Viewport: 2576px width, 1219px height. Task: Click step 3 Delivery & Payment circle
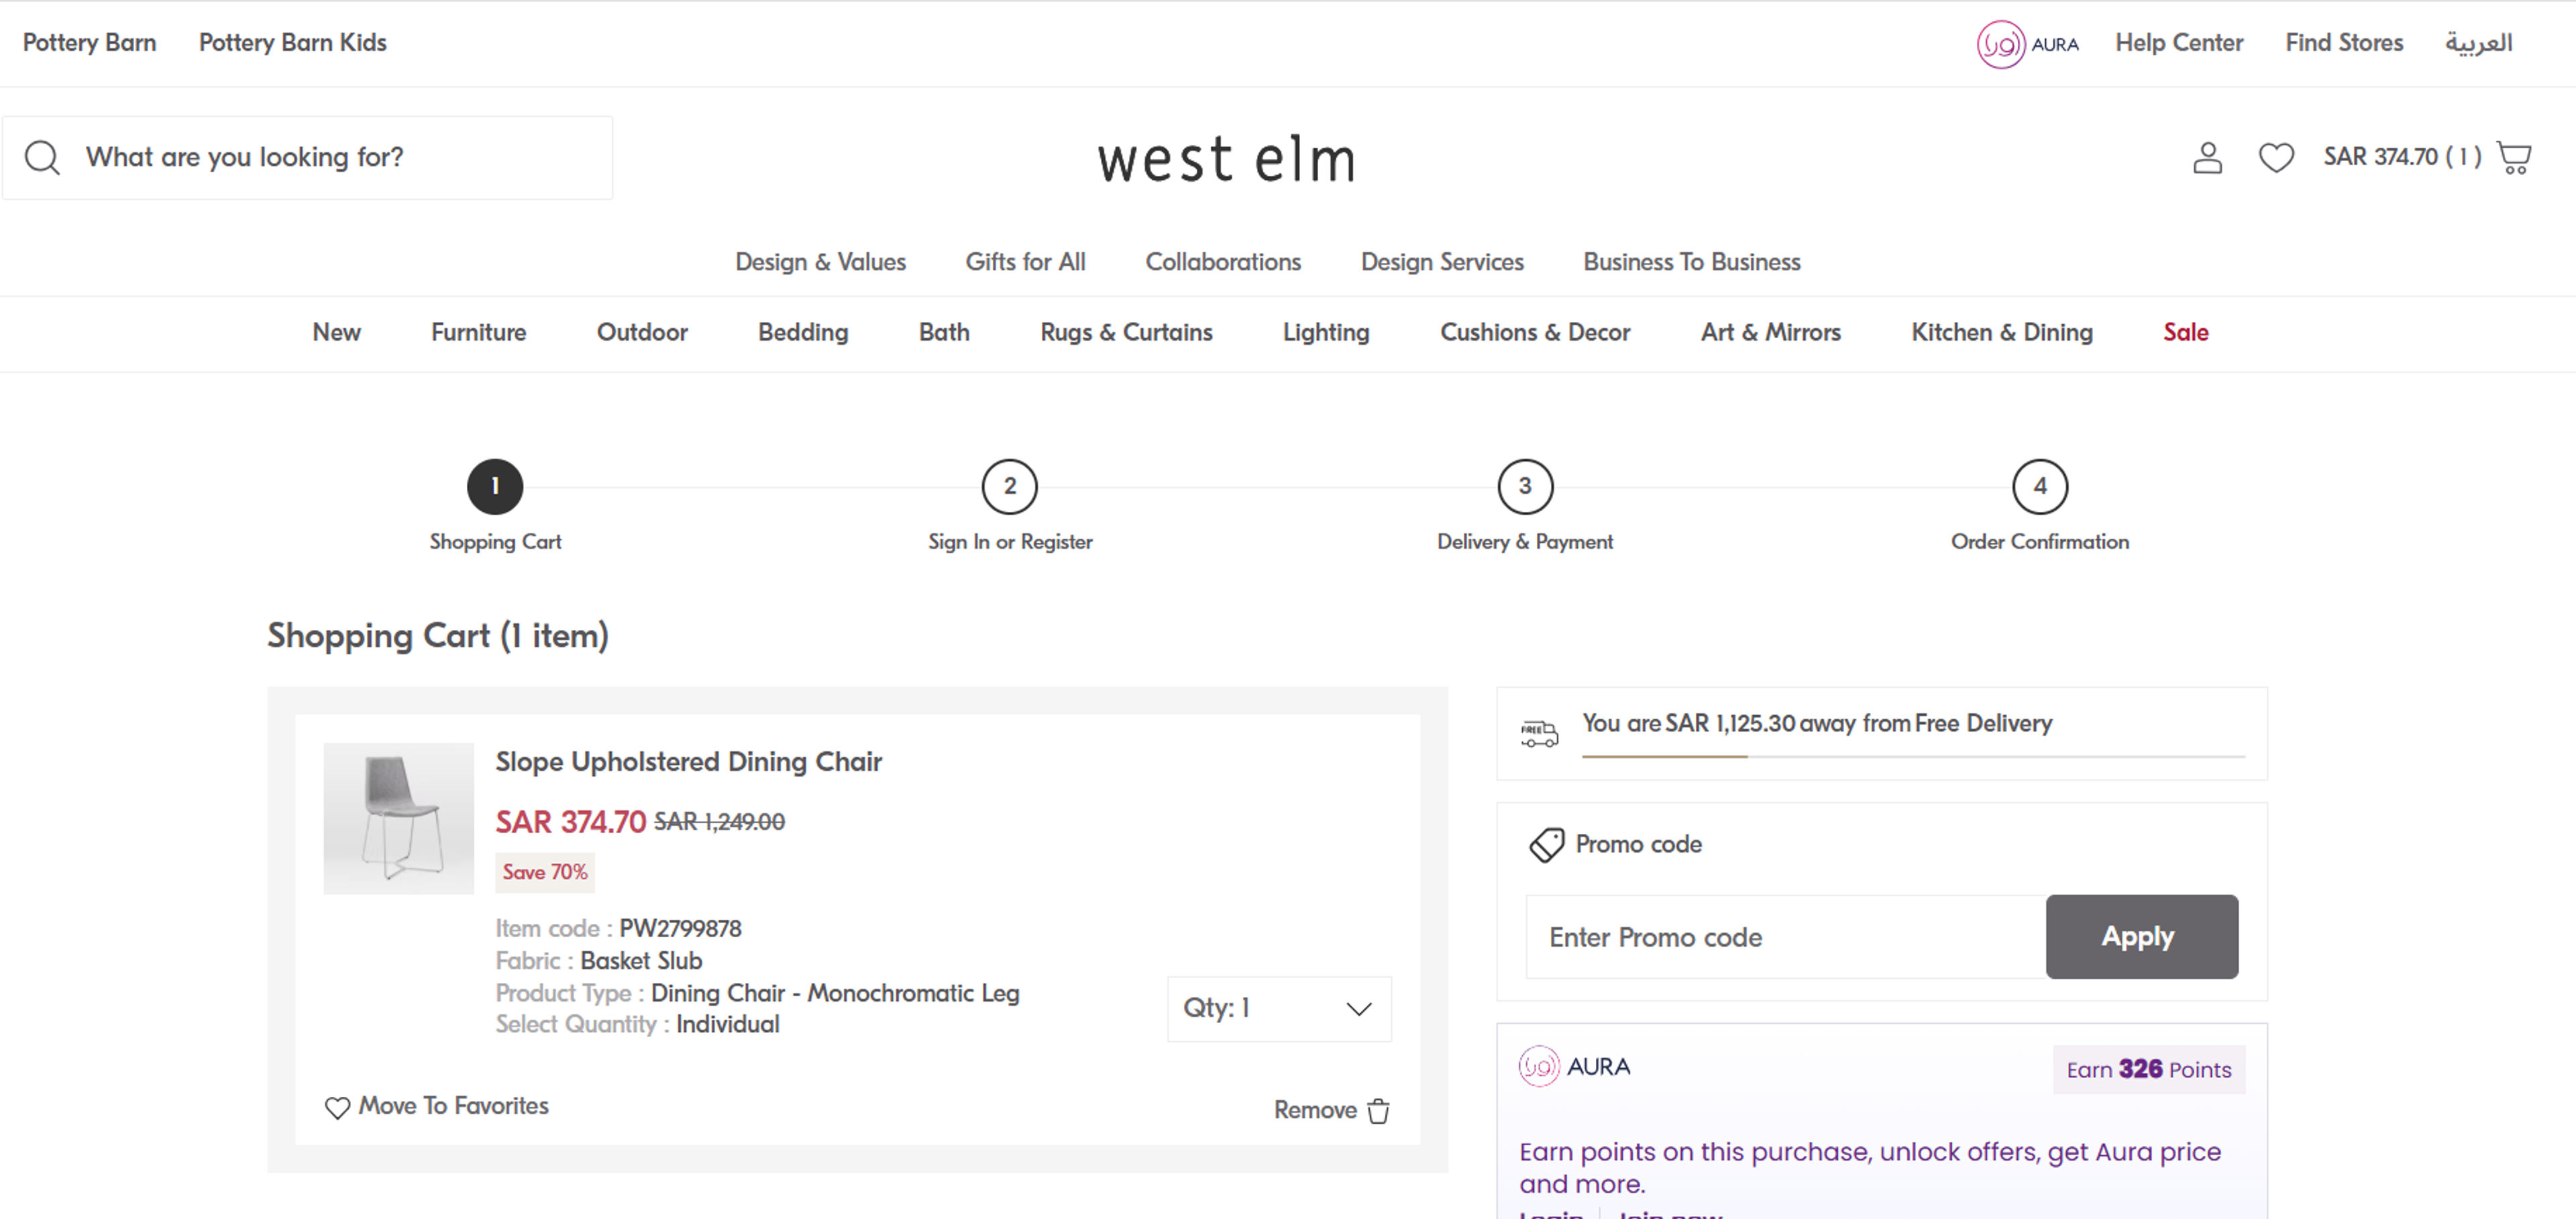click(x=1525, y=486)
